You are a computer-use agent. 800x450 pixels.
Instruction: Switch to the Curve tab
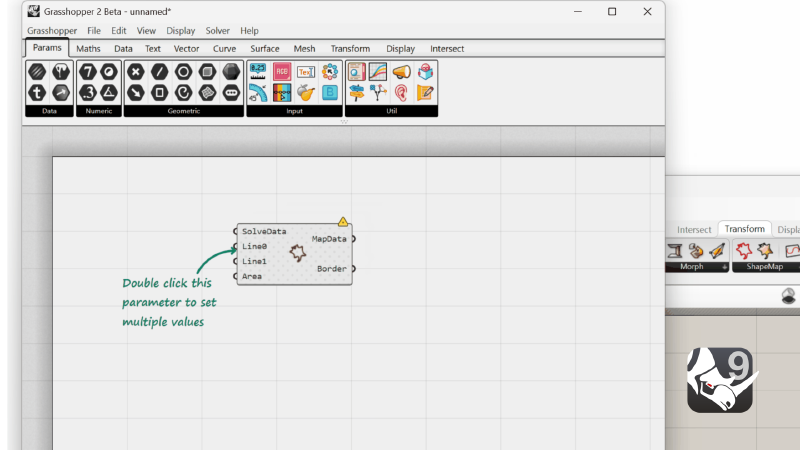(x=224, y=48)
